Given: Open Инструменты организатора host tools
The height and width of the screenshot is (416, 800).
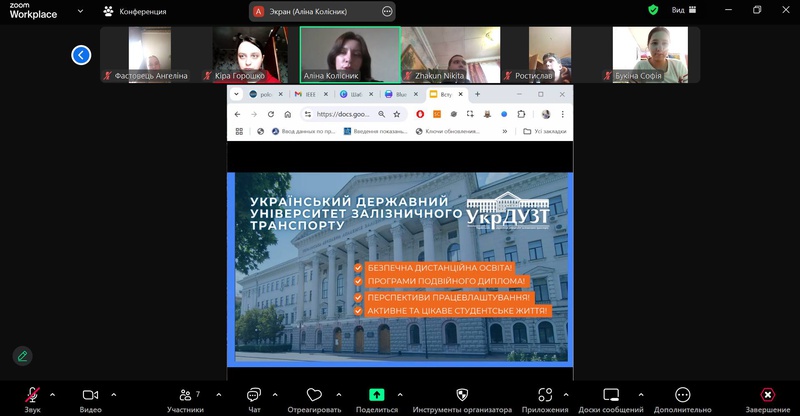Looking at the screenshot, I should [462, 400].
